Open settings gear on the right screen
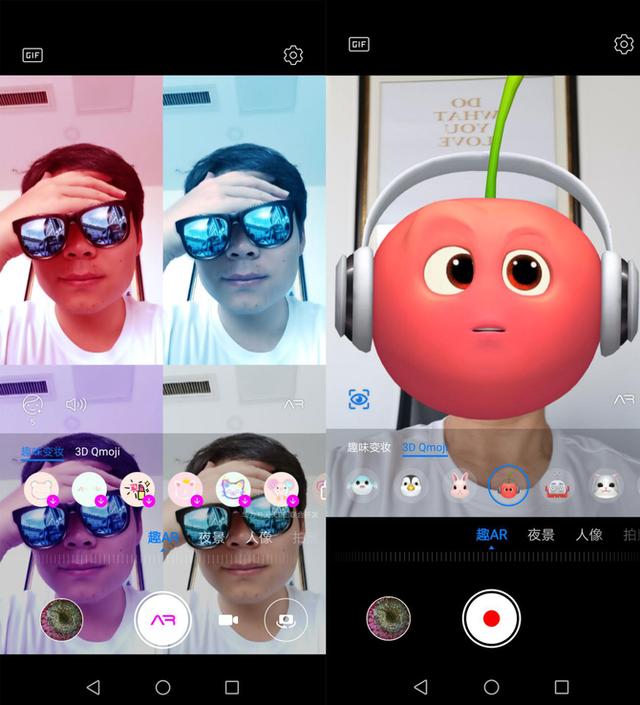The height and width of the screenshot is (705, 640). point(624,44)
